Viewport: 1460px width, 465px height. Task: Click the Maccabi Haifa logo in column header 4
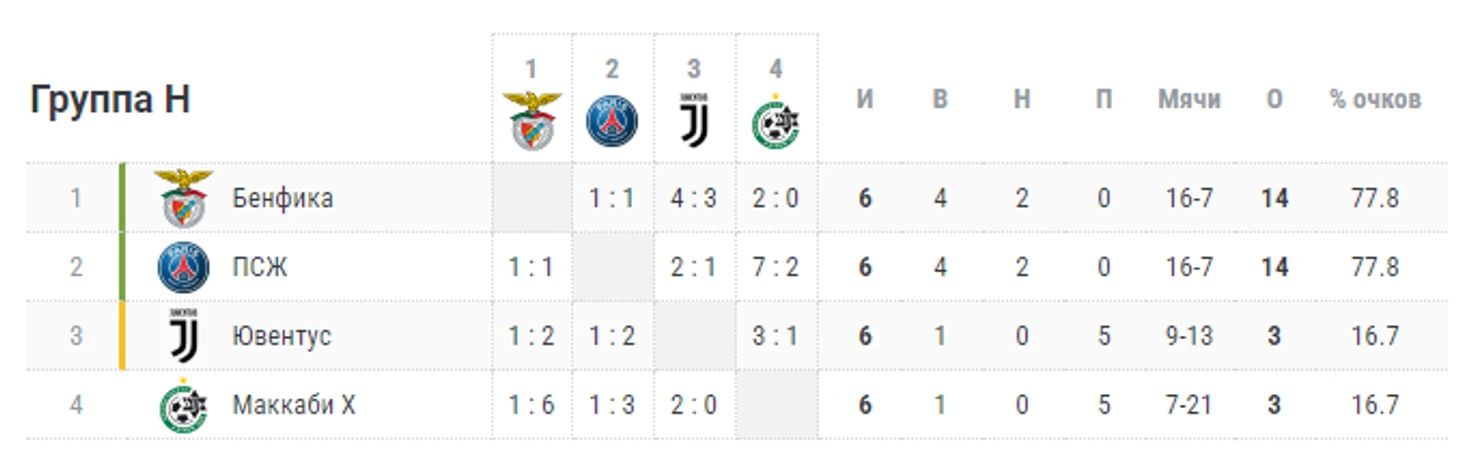pos(776,121)
